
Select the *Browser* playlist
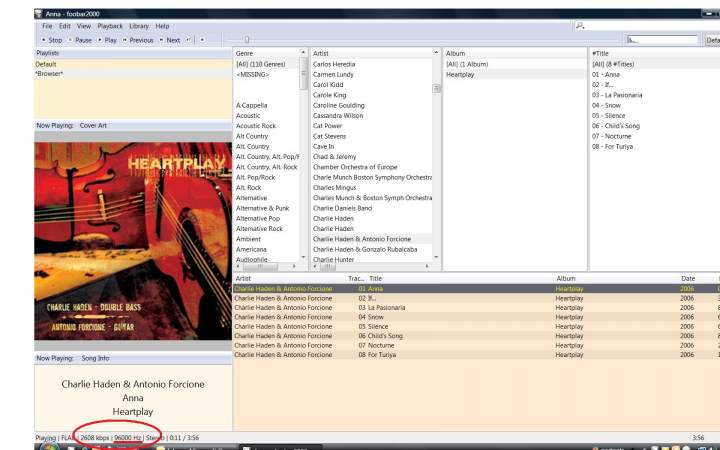[x=133, y=73]
